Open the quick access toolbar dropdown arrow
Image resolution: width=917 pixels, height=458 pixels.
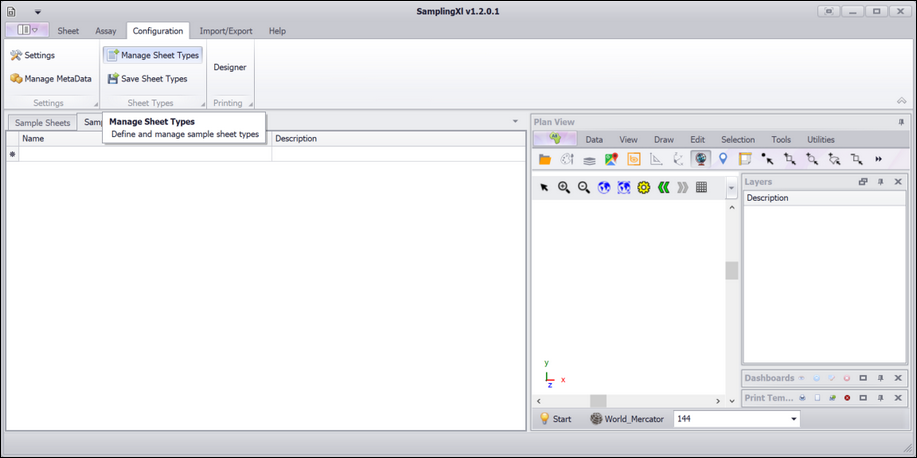tap(37, 12)
